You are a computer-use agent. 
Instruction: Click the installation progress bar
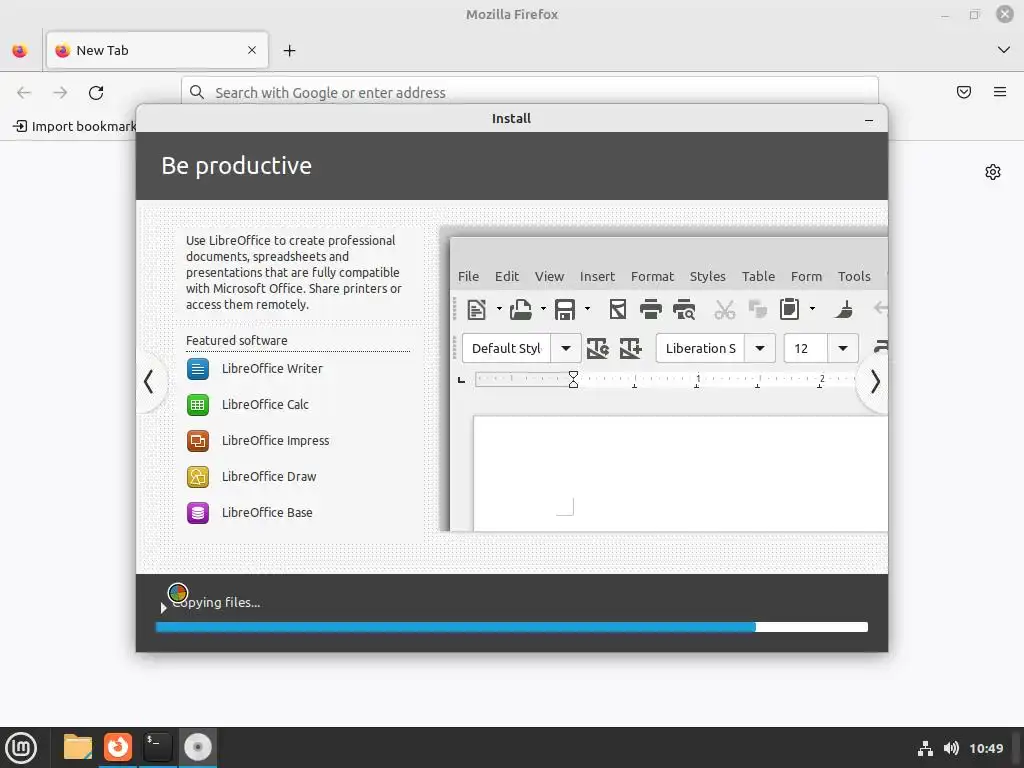pos(511,627)
